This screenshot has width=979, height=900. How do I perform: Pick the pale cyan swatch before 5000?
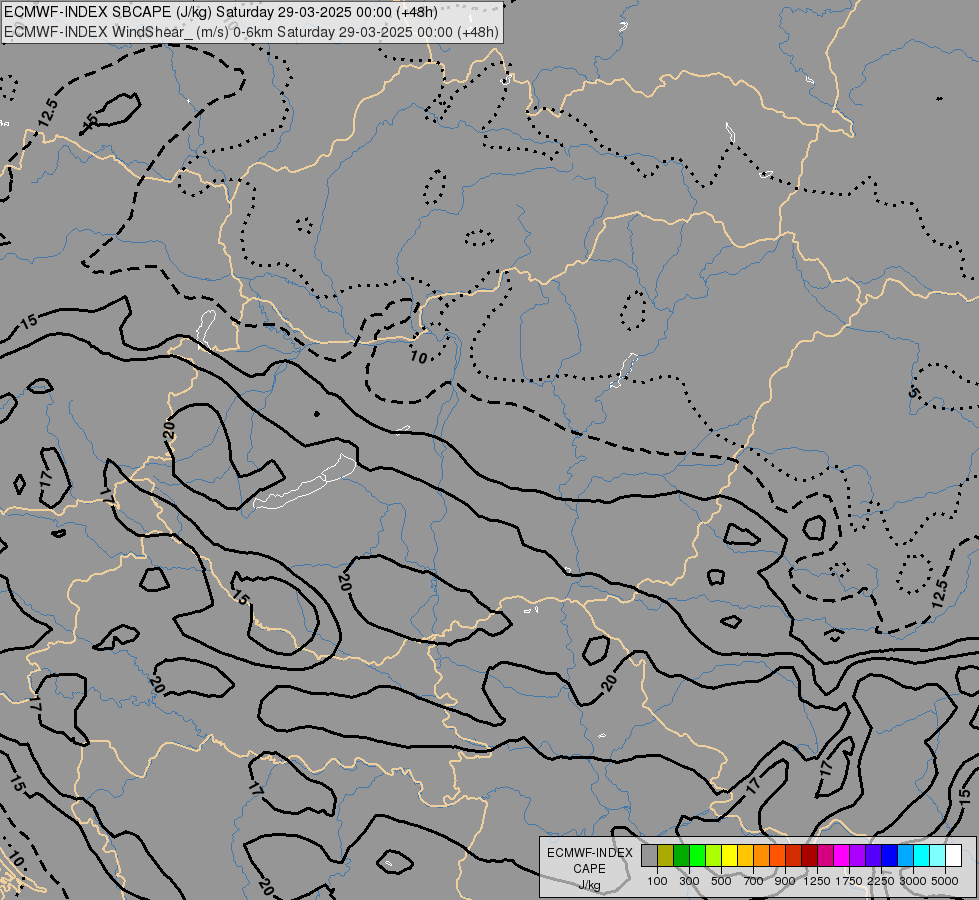937,856
